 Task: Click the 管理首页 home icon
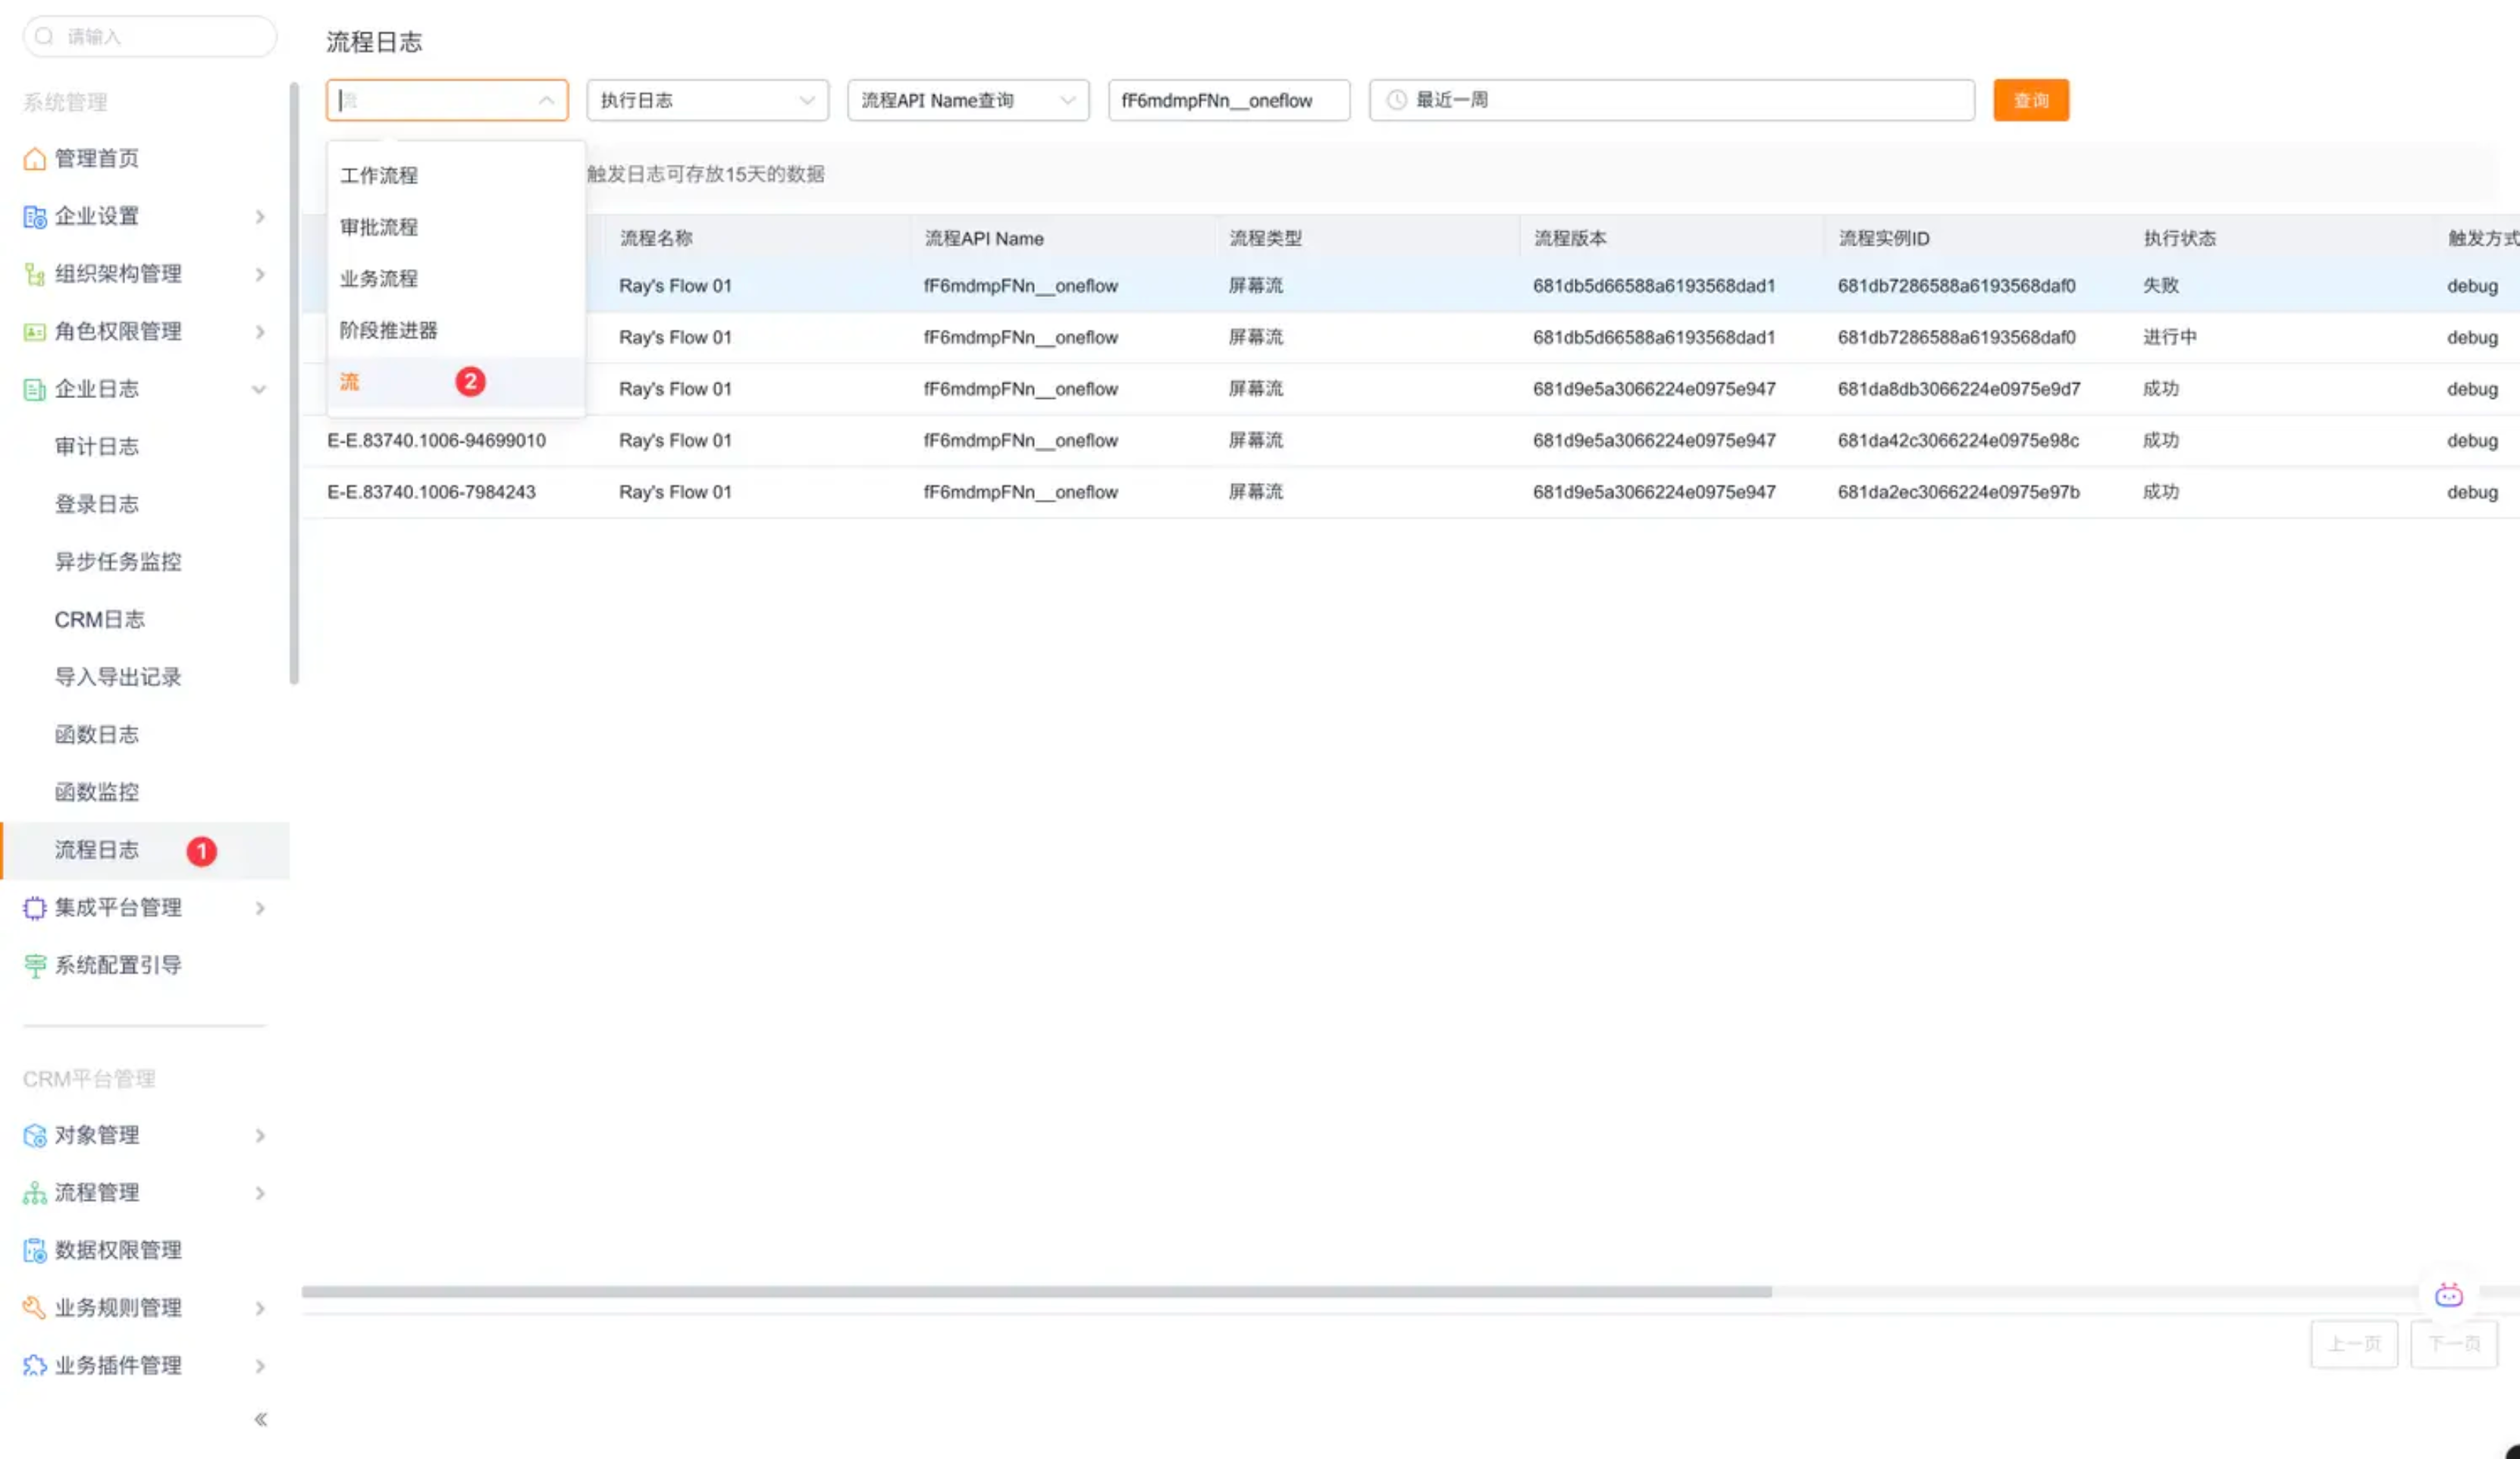pos(34,159)
